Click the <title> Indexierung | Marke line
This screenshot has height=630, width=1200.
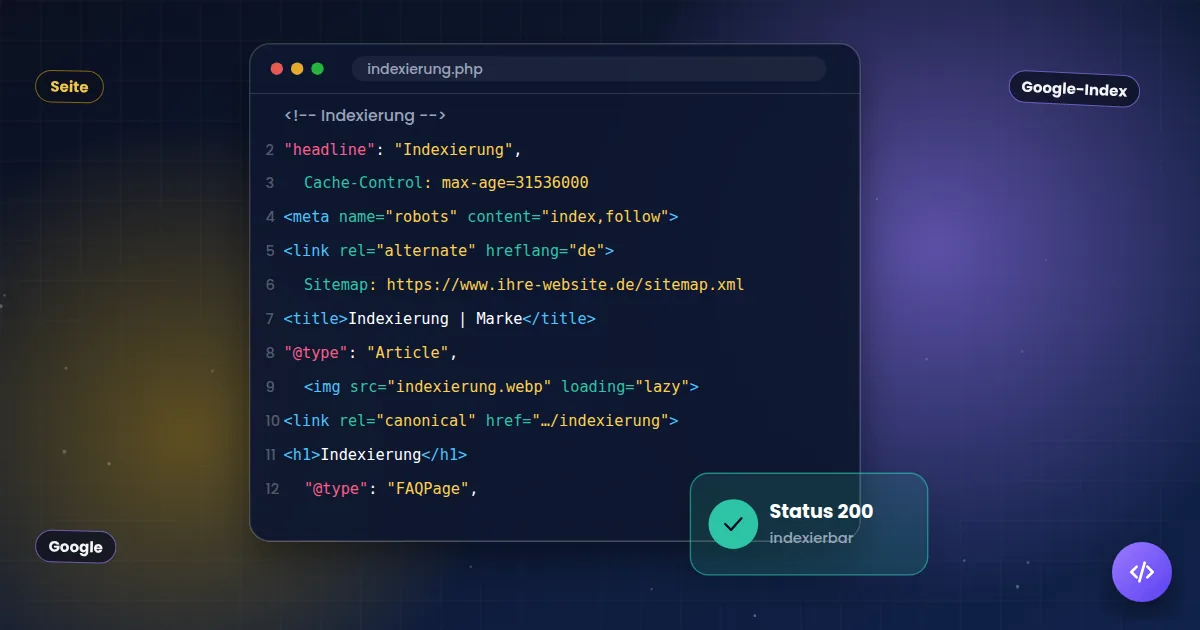(440, 319)
